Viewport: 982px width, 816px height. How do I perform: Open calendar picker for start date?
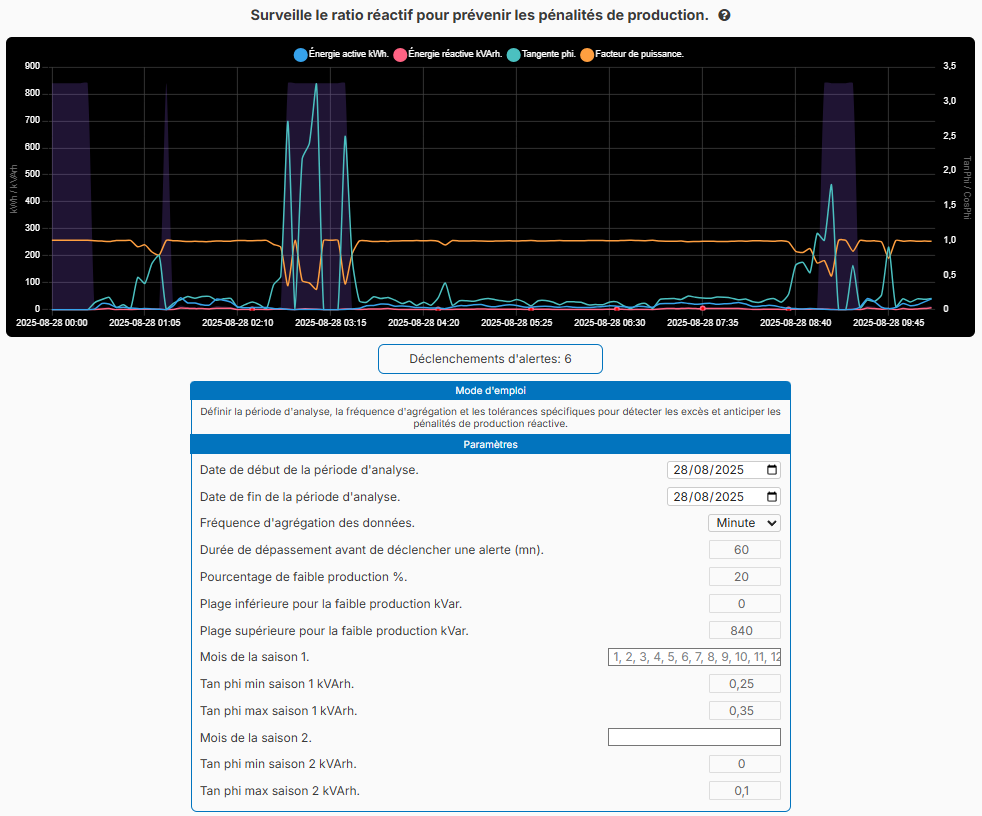(772, 470)
